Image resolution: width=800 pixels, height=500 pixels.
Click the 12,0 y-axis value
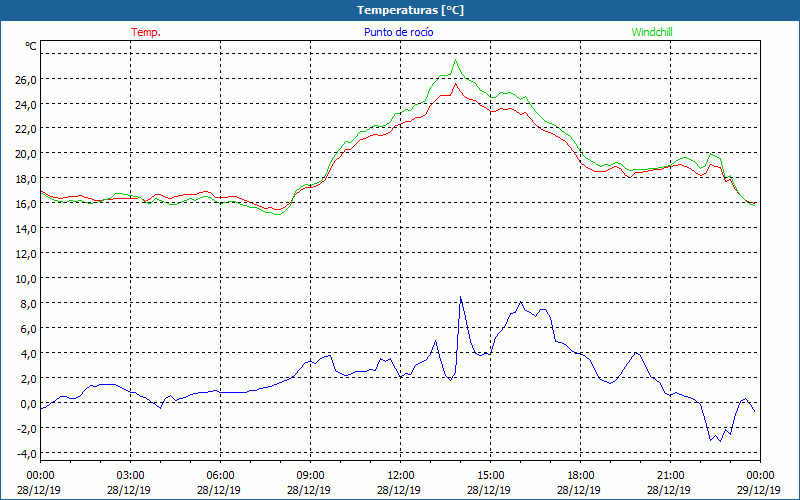coord(24,254)
